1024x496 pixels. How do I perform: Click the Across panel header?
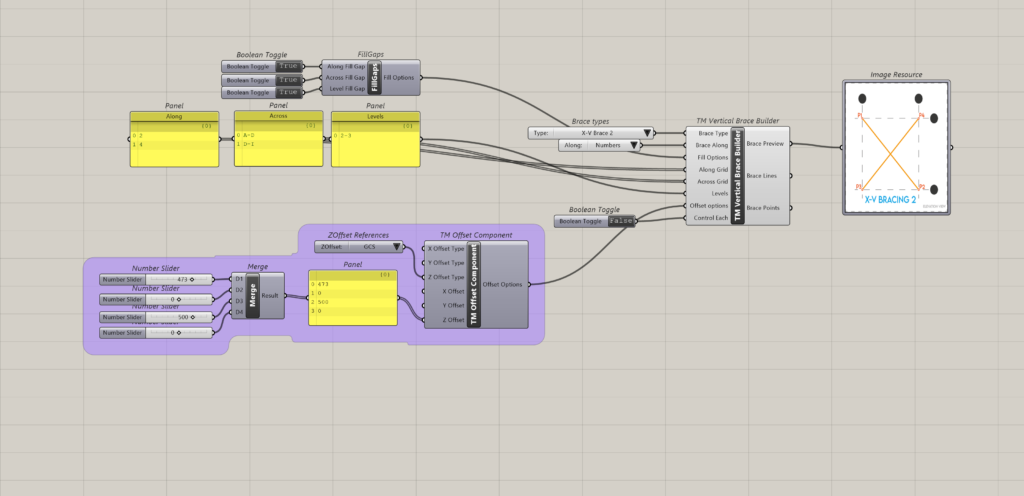[278, 116]
